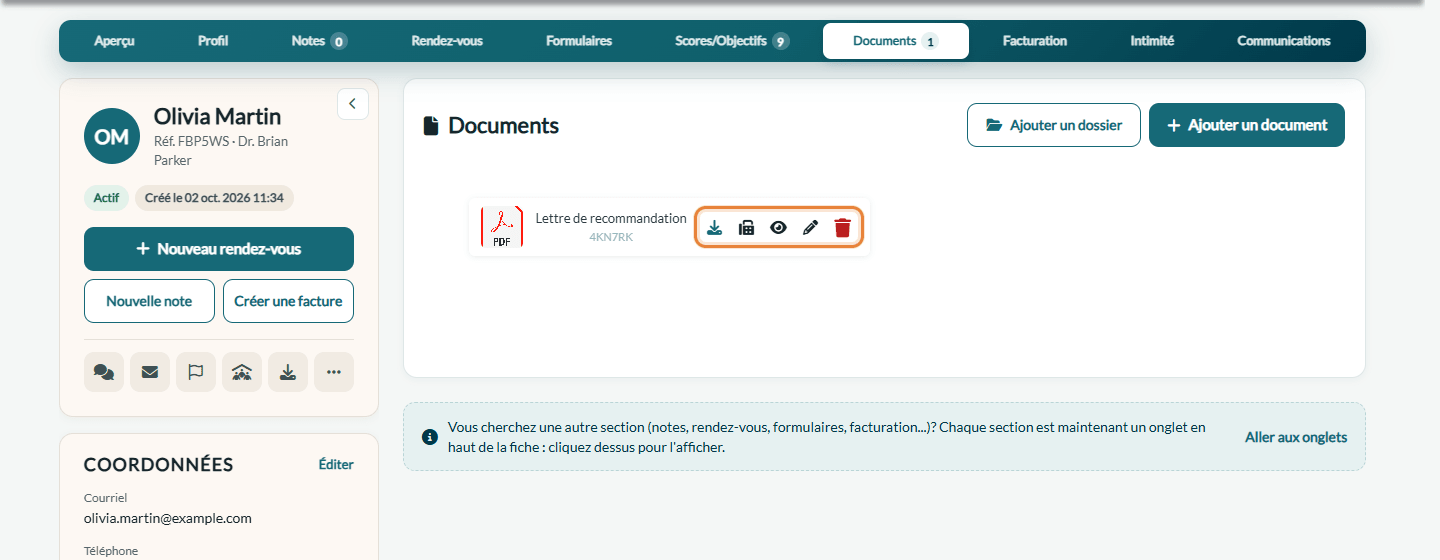Viewport: 1440px width, 560px height.
Task: Click email olivia.martin@example.com
Action: tap(168, 518)
